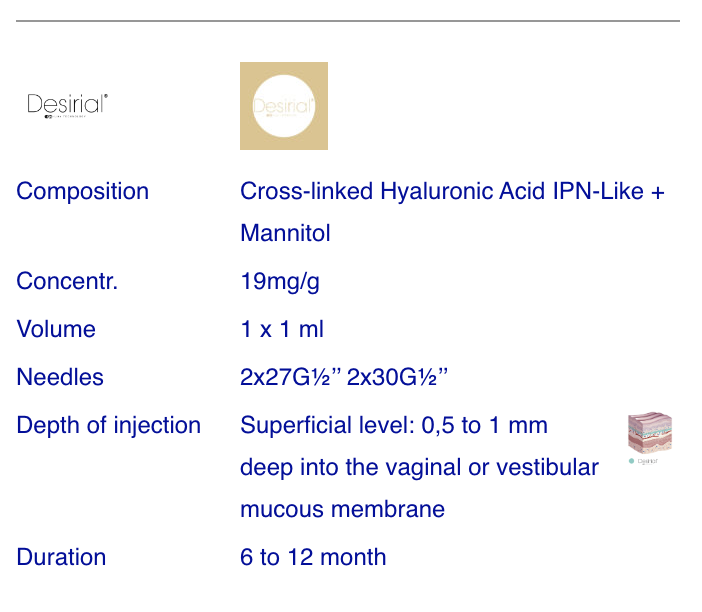Click the word Mannitol
The width and height of the screenshot is (702, 612).
[x=285, y=233]
